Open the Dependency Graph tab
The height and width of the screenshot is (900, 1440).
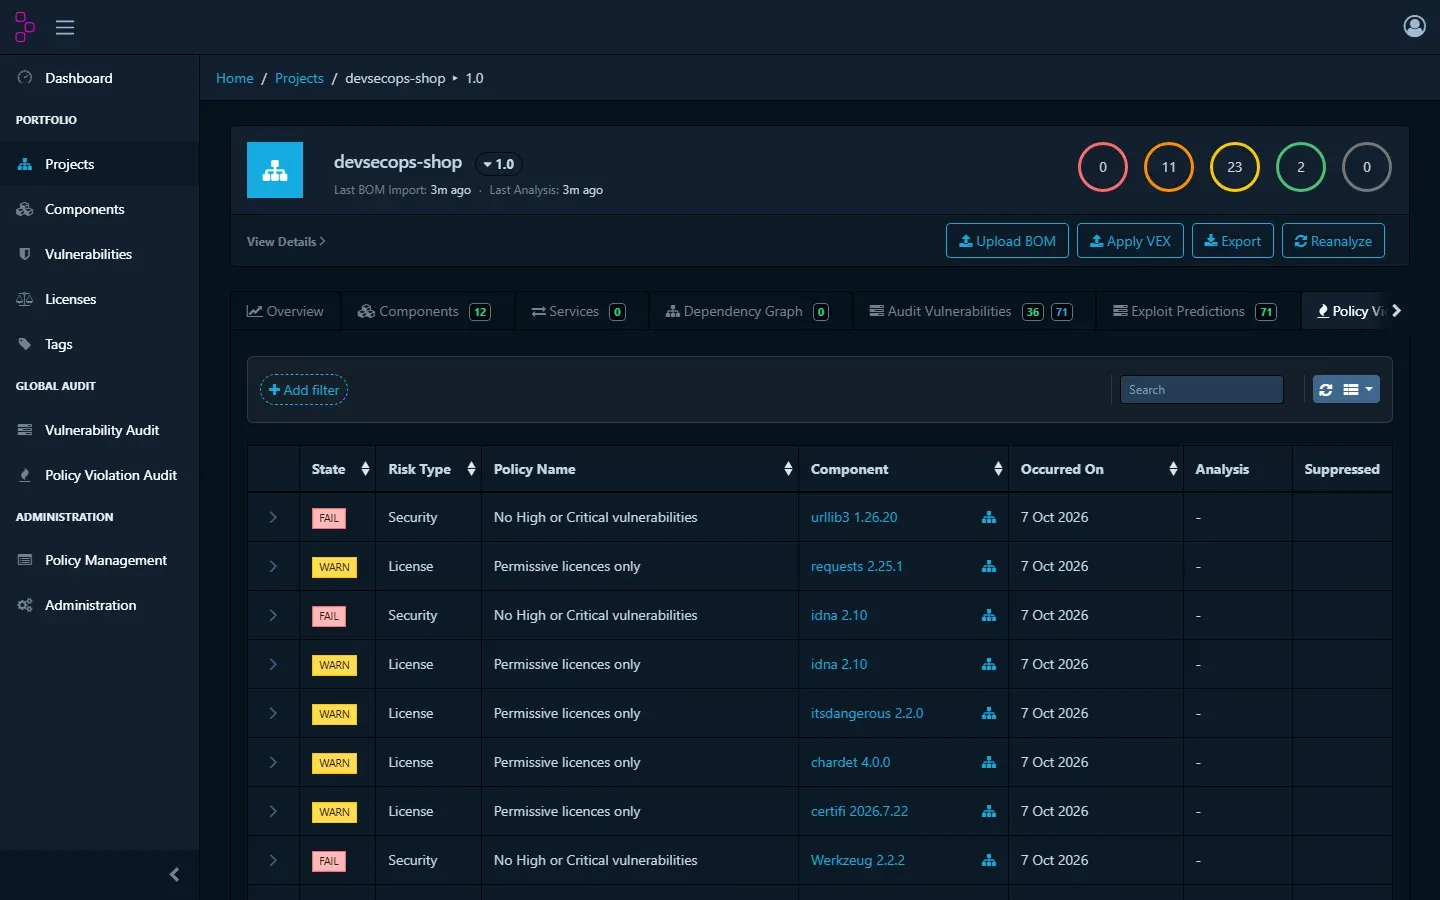748,311
